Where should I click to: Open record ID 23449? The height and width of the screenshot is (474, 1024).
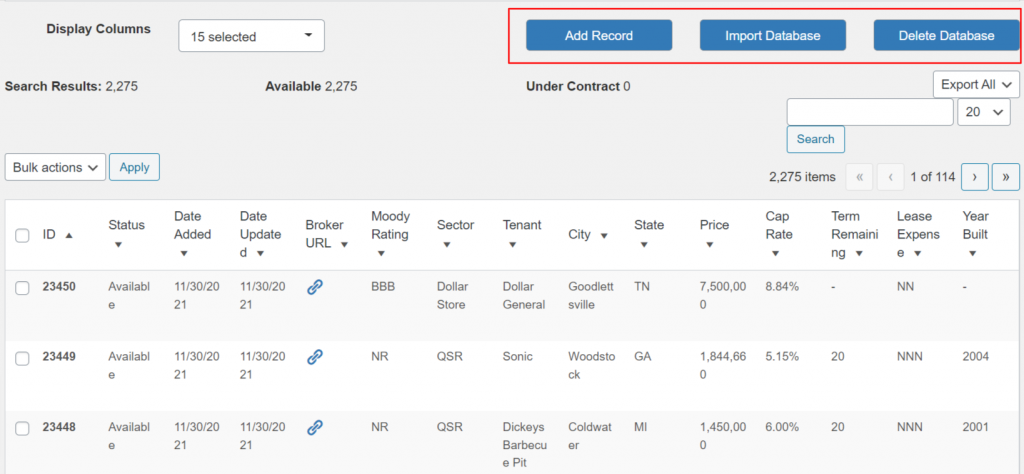[59, 356]
